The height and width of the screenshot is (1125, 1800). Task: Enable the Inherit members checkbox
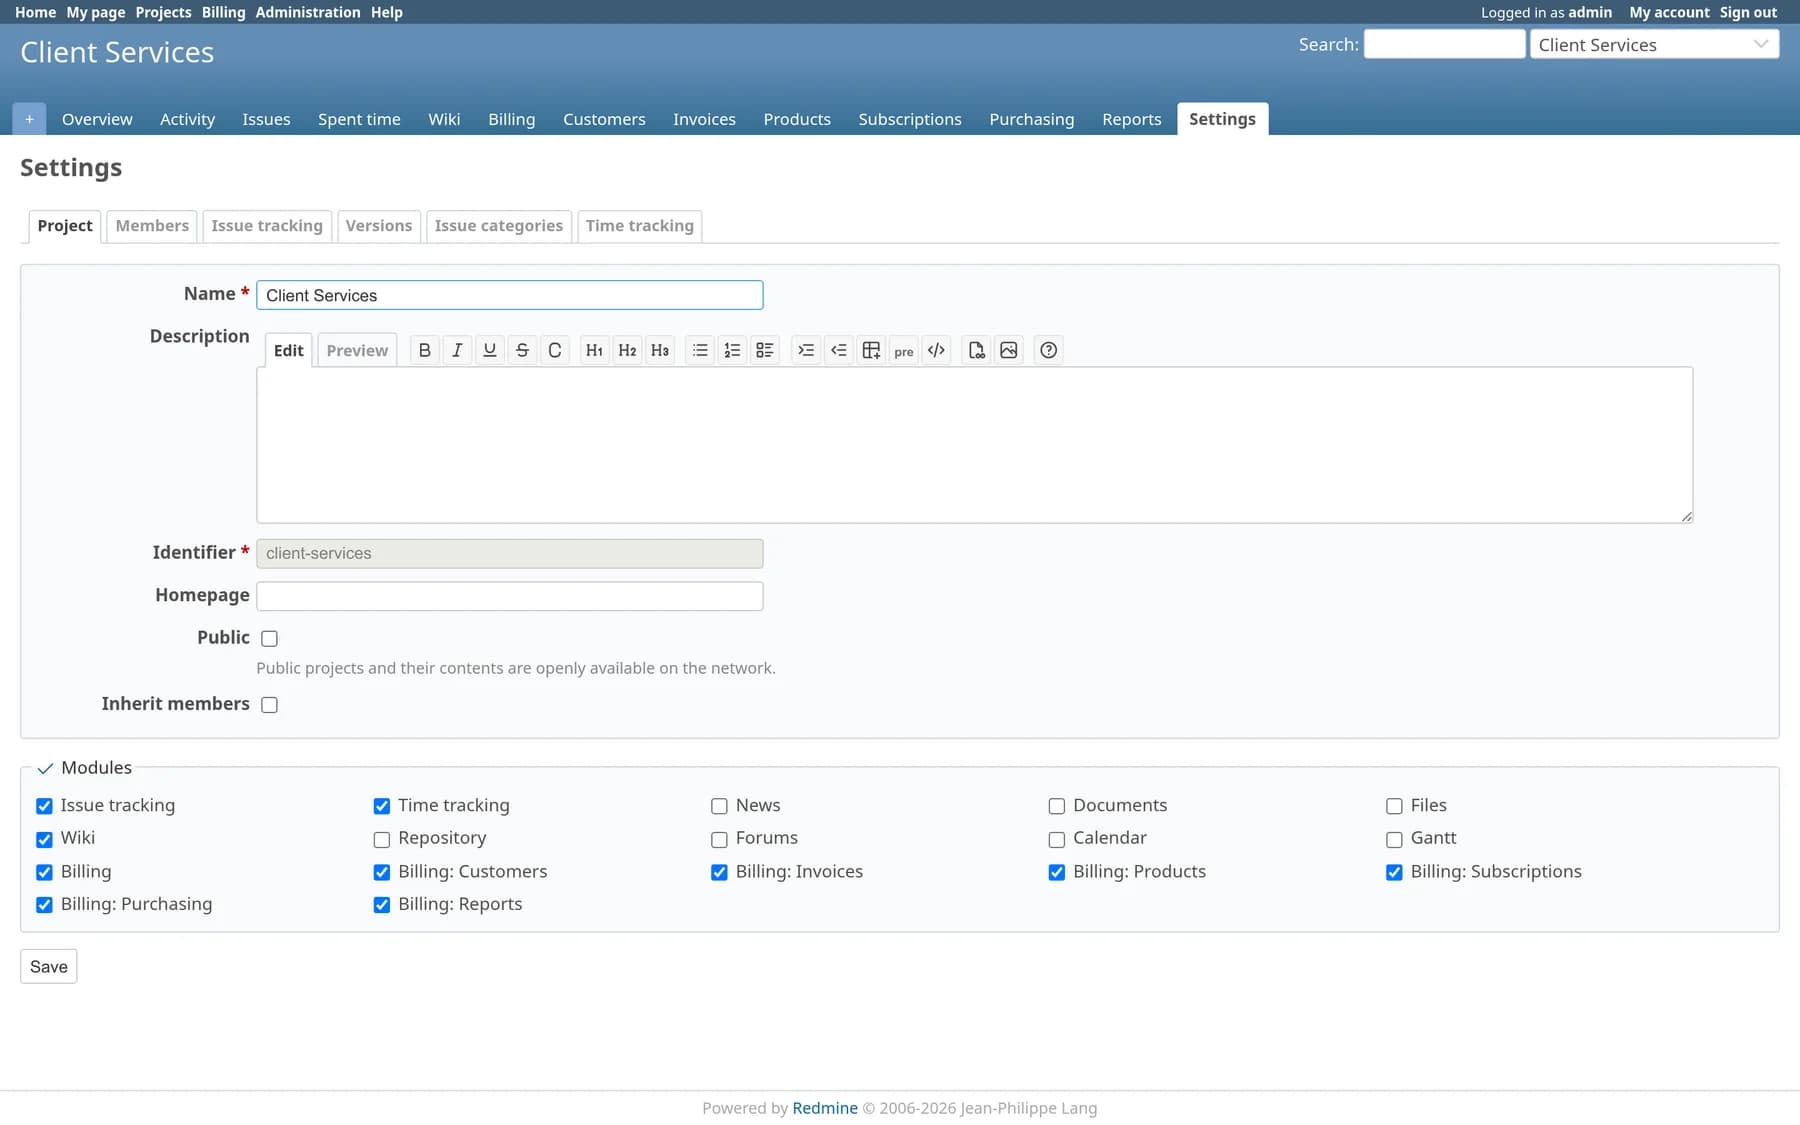coord(269,705)
